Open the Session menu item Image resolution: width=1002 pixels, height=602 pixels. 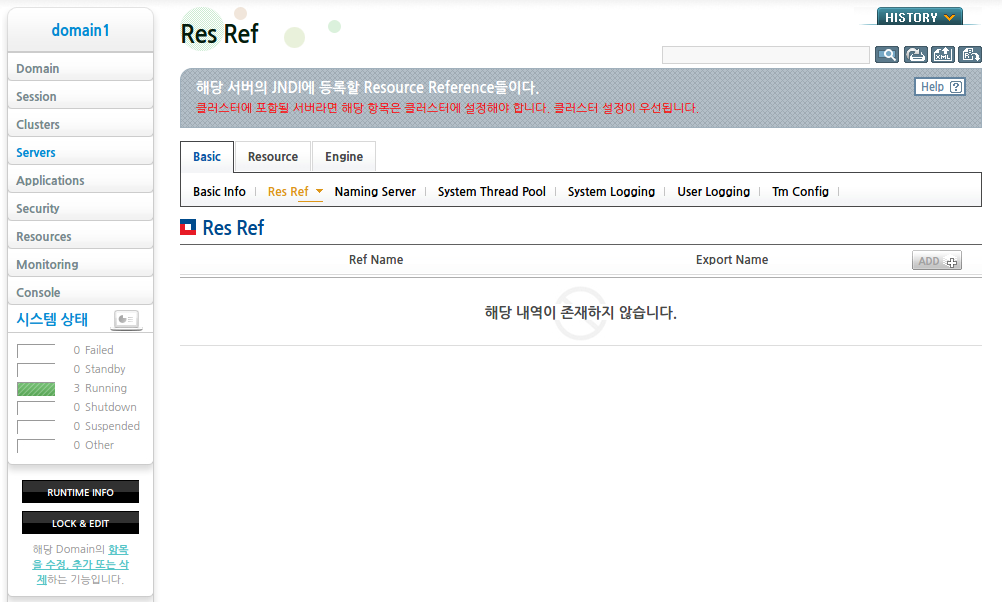[81, 96]
